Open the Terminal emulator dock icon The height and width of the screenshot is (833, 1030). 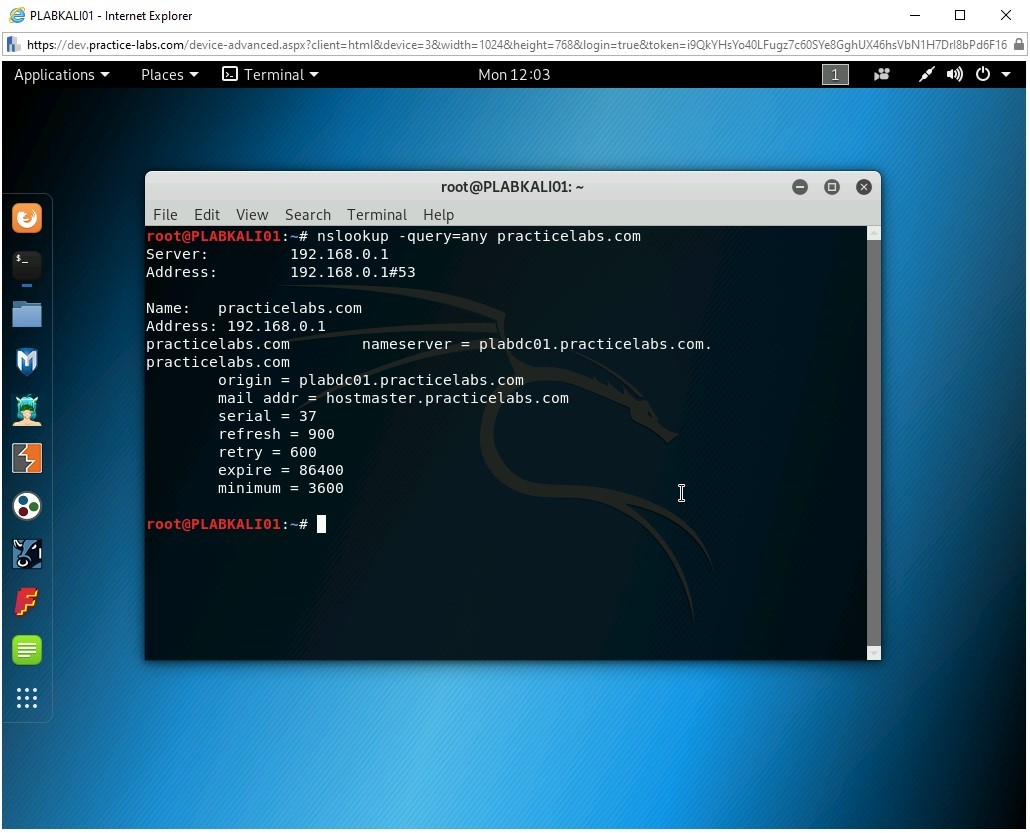tap(27, 266)
